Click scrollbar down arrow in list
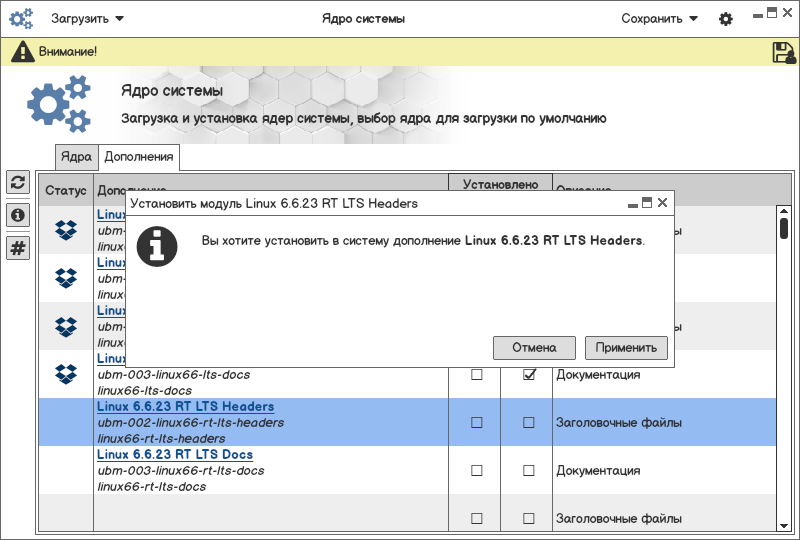This screenshot has height=540, width=800. point(784,526)
